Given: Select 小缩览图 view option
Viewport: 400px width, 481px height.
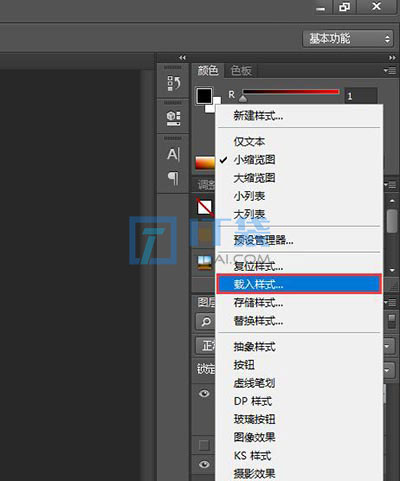Looking at the screenshot, I should [x=299, y=160].
